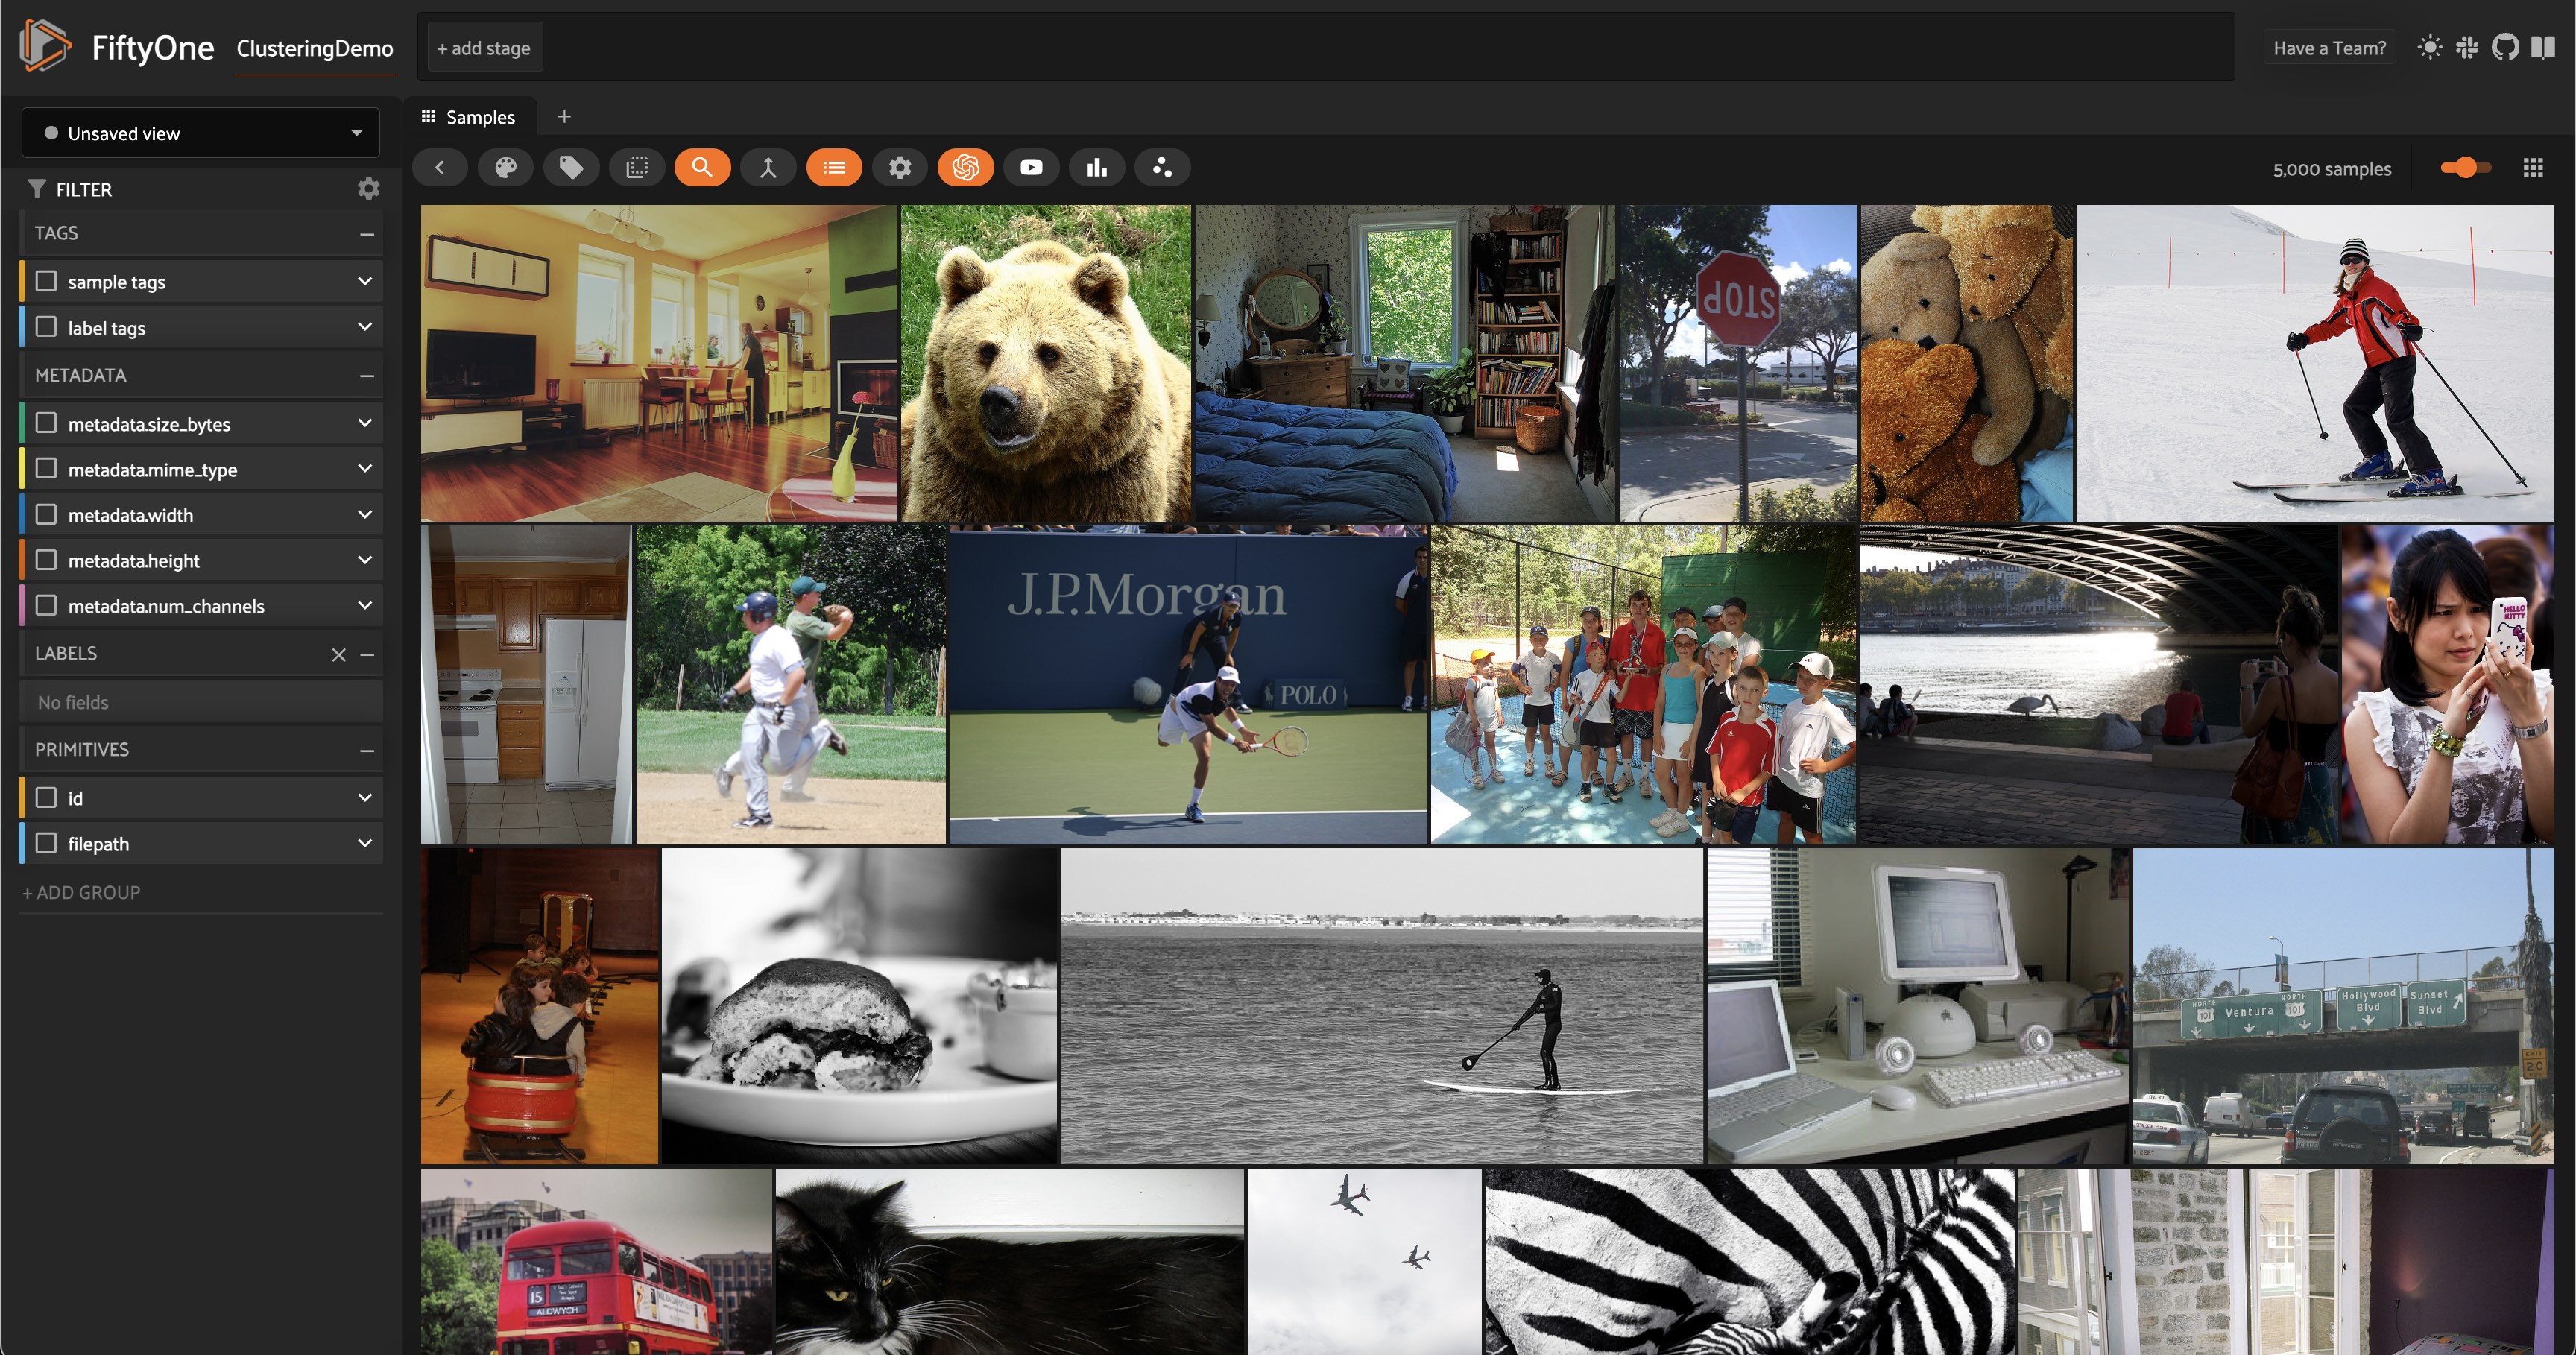This screenshot has width=2576, height=1355.
Task: Adjust the grid zoom slider
Action: click(x=2465, y=168)
